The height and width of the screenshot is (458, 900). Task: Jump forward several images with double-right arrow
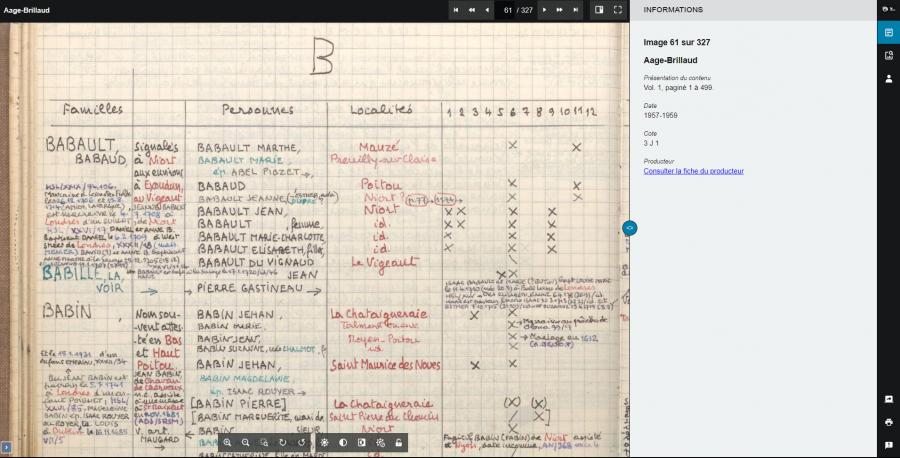(x=560, y=10)
